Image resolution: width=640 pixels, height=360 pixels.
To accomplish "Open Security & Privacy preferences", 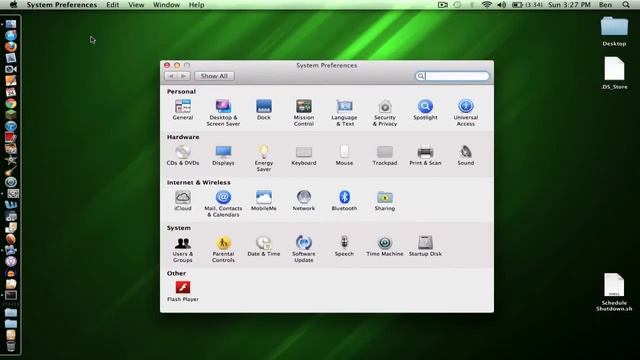I will click(384, 112).
